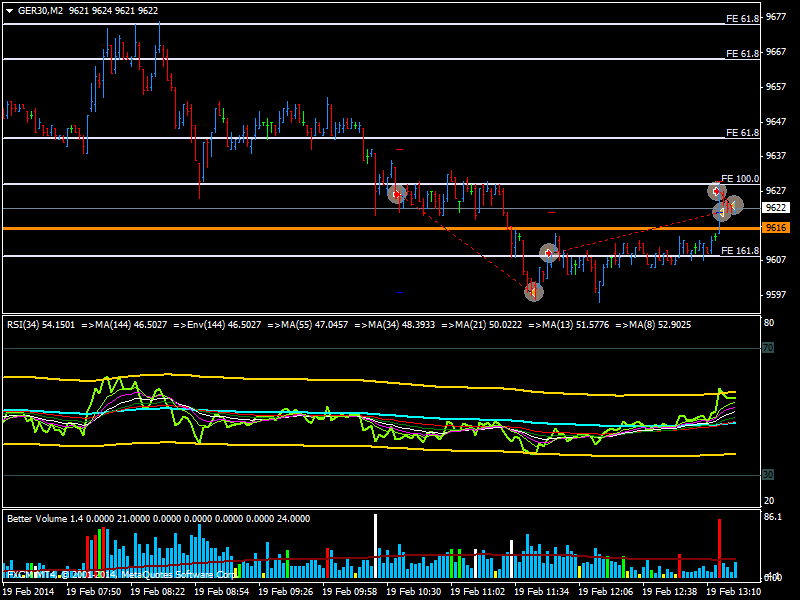
Task: Select the 19 Feb 11:34 time label
Action: 545,592
